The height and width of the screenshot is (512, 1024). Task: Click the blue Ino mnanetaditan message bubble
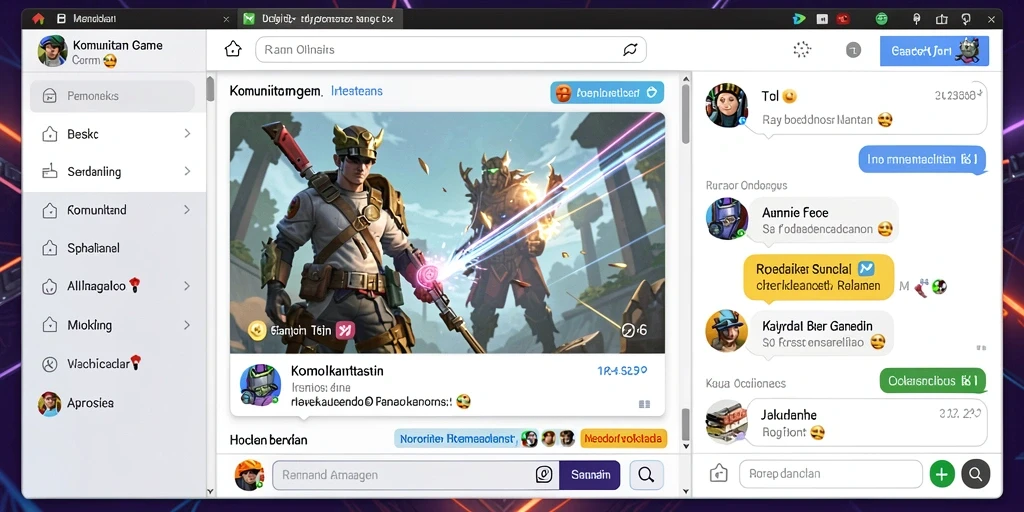coord(921,159)
